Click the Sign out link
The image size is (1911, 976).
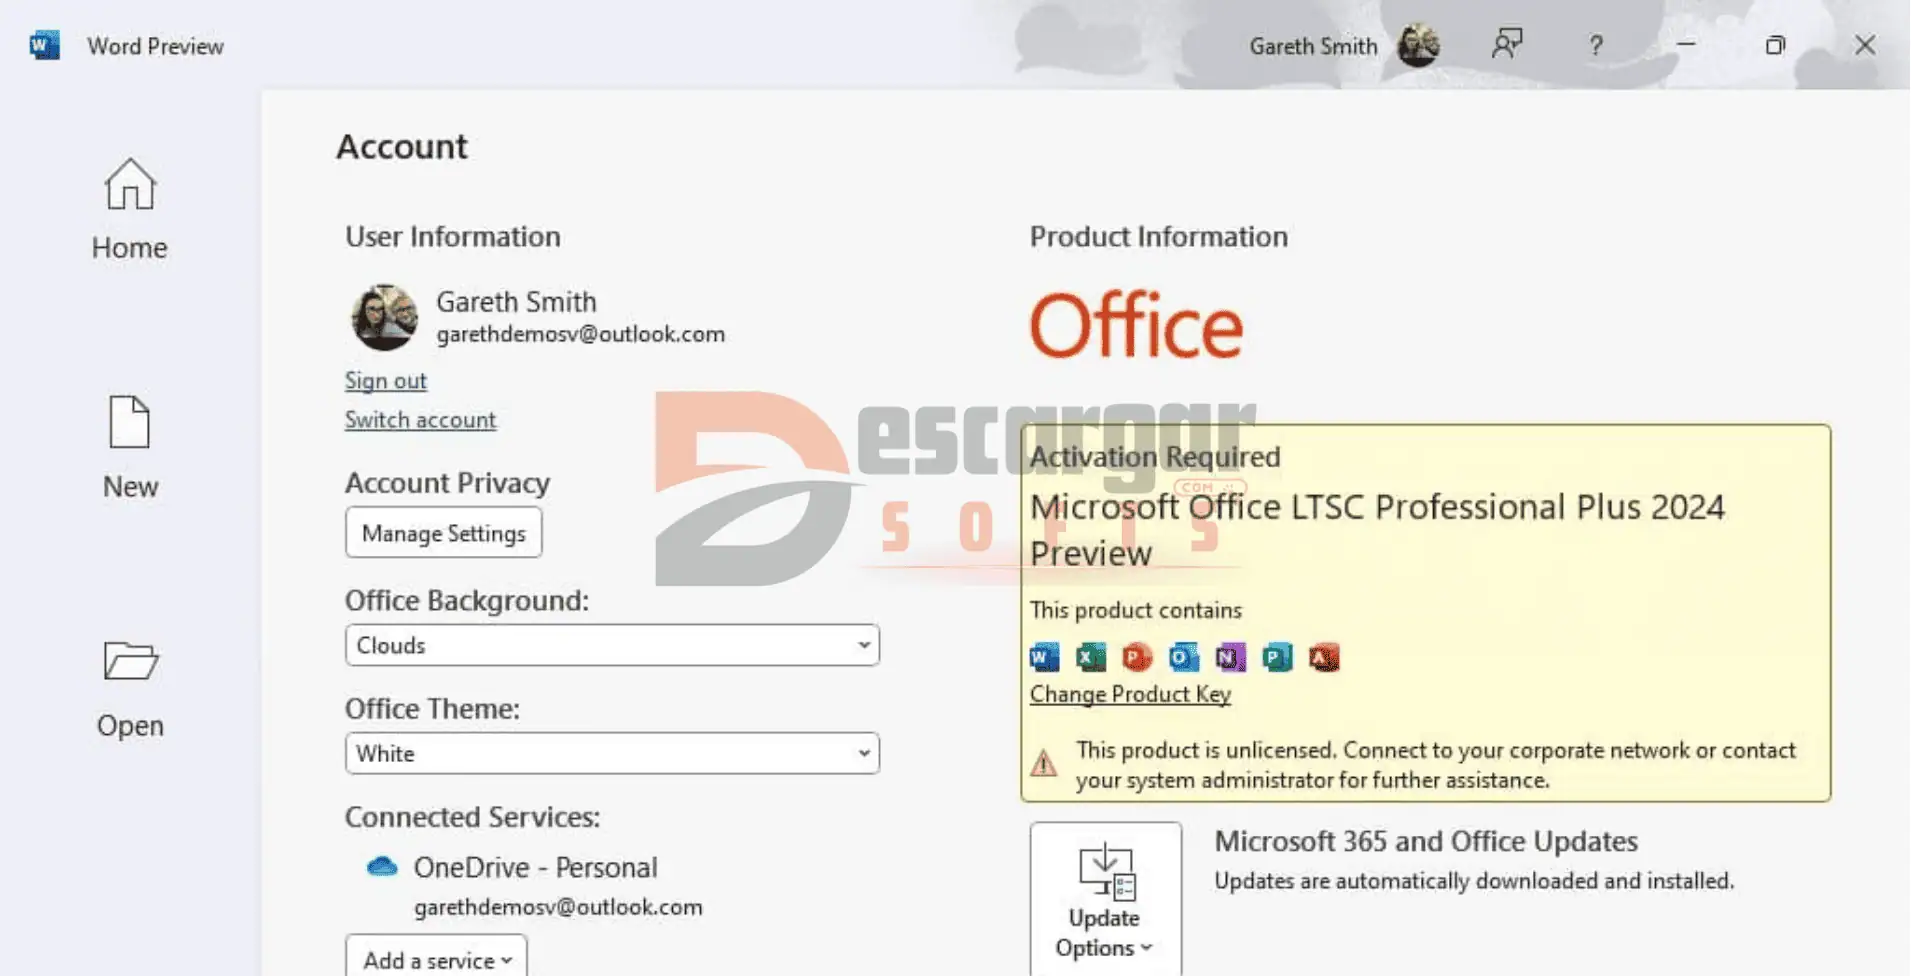385,381
